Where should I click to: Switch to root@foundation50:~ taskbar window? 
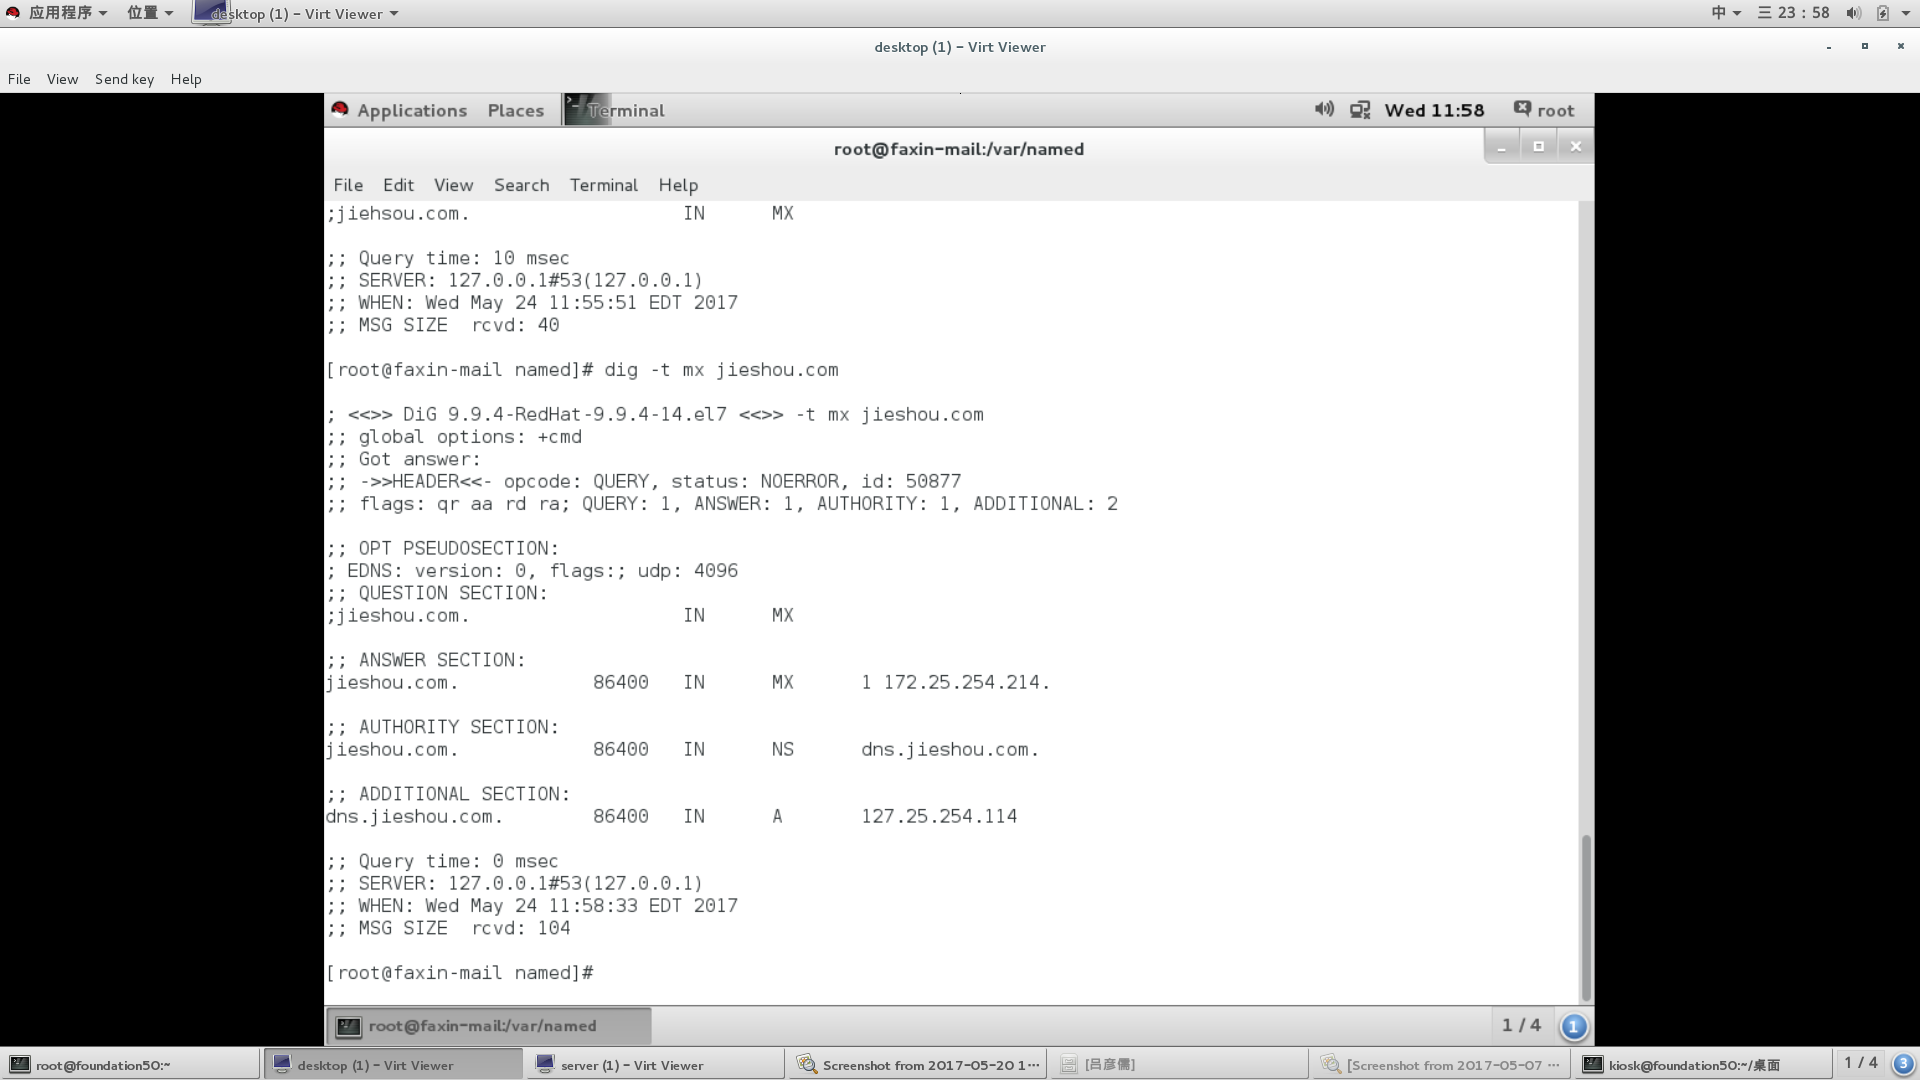coord(130,1065)
